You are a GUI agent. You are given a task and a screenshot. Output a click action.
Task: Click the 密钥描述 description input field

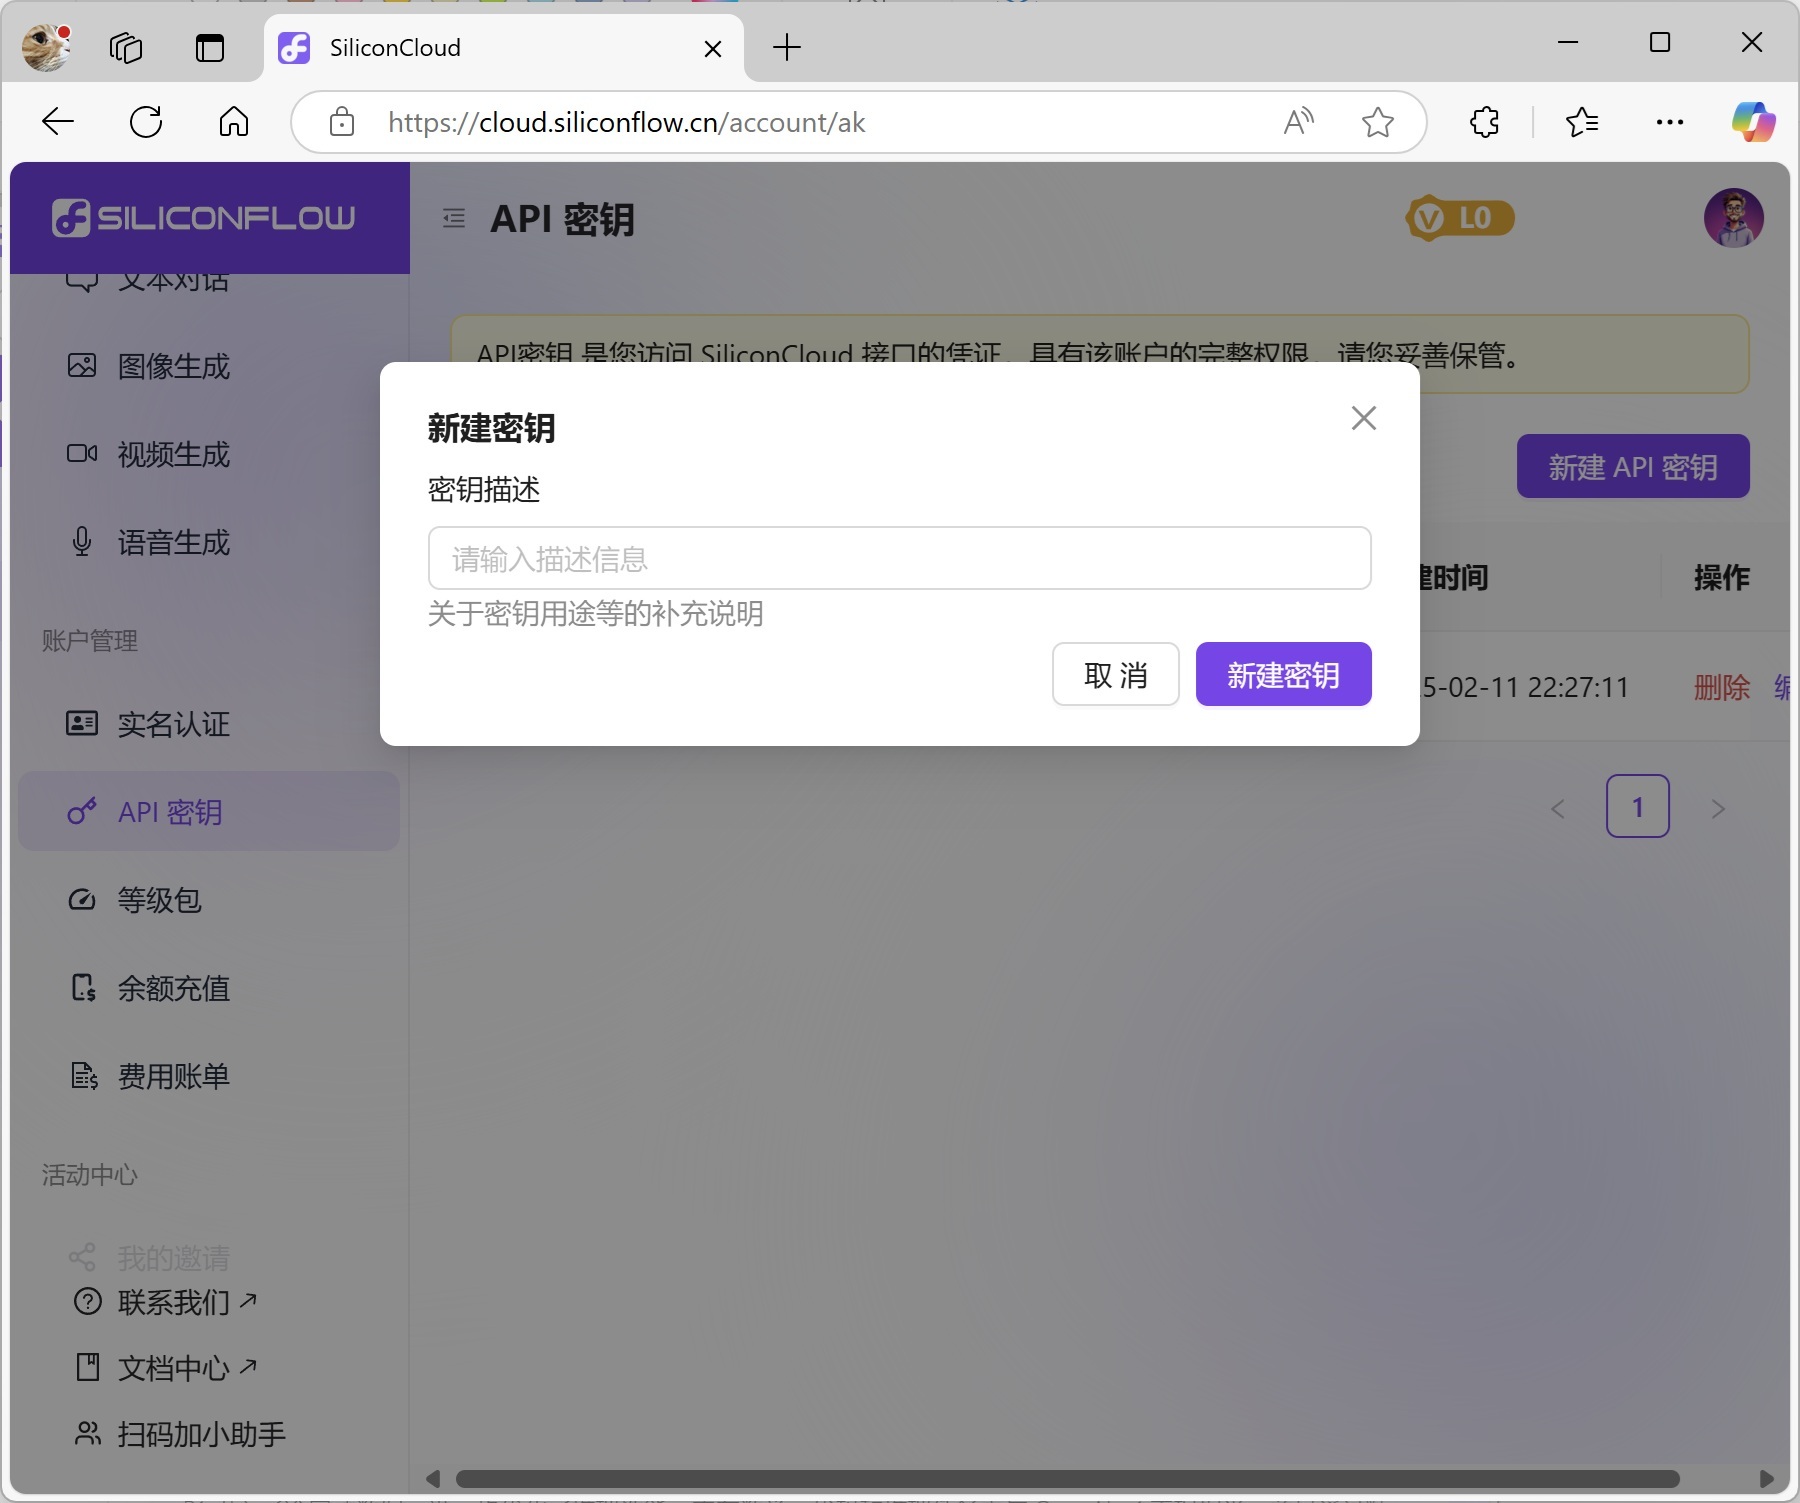pos(899,558)
